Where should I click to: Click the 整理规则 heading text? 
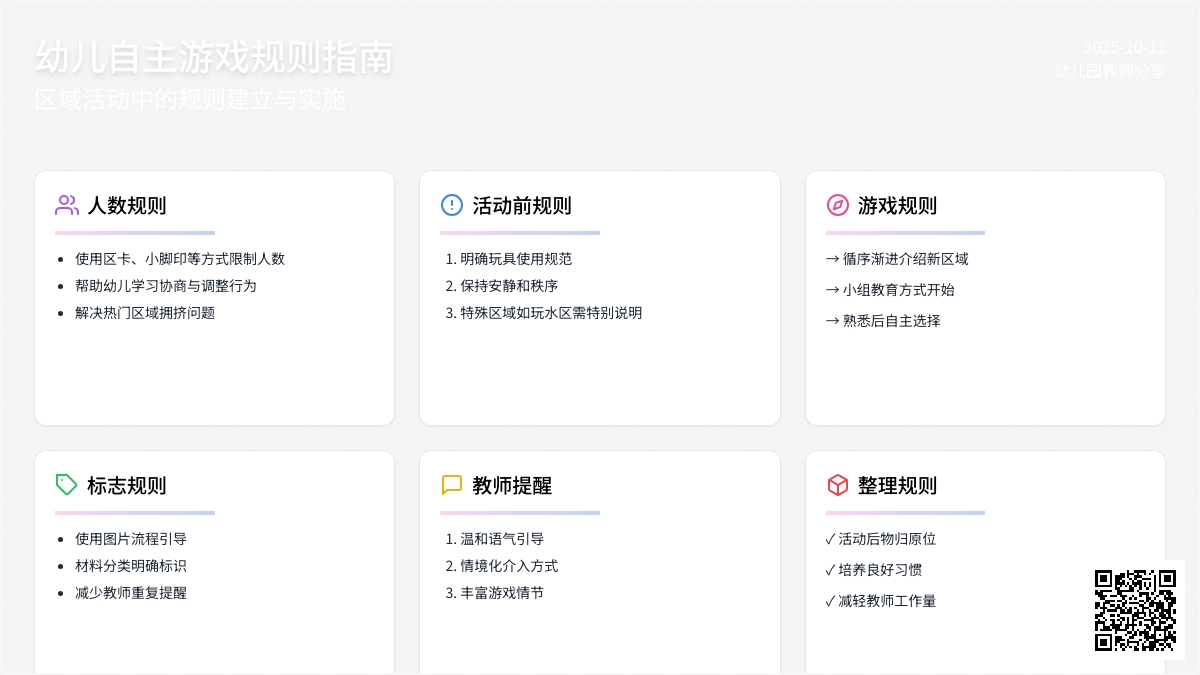point(897,486)
